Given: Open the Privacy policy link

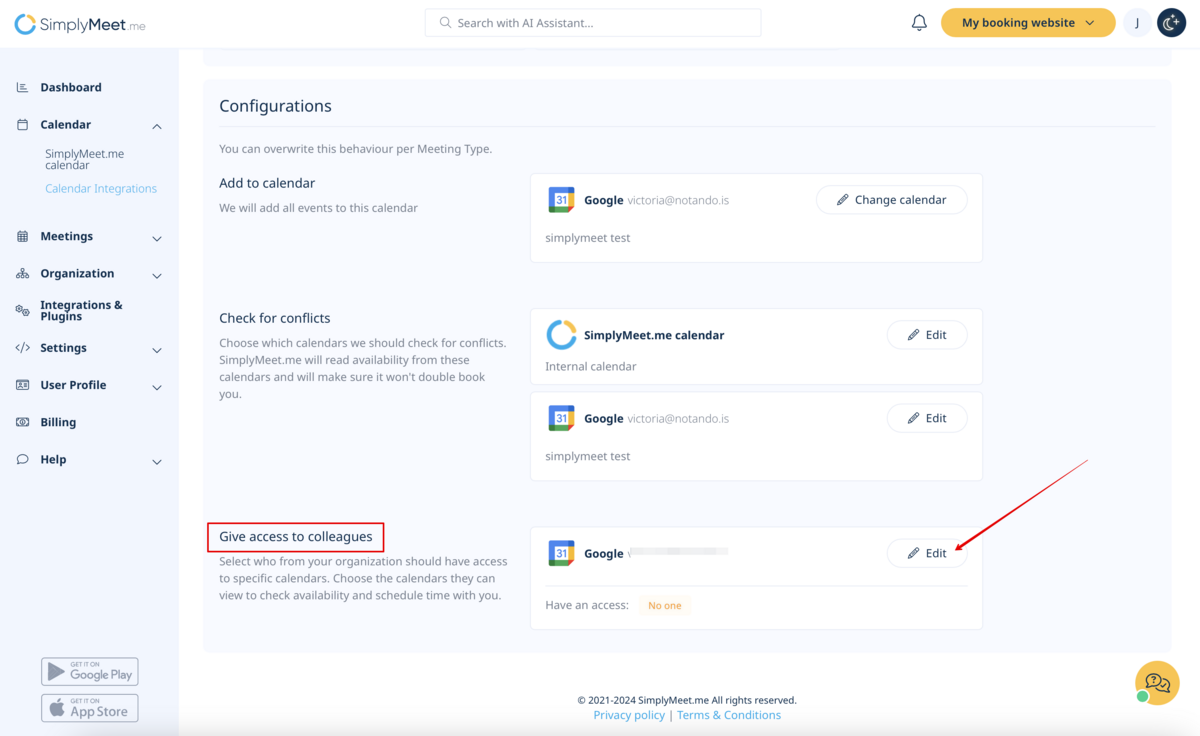Looking at the screenshot, I should tap(629, 715).
